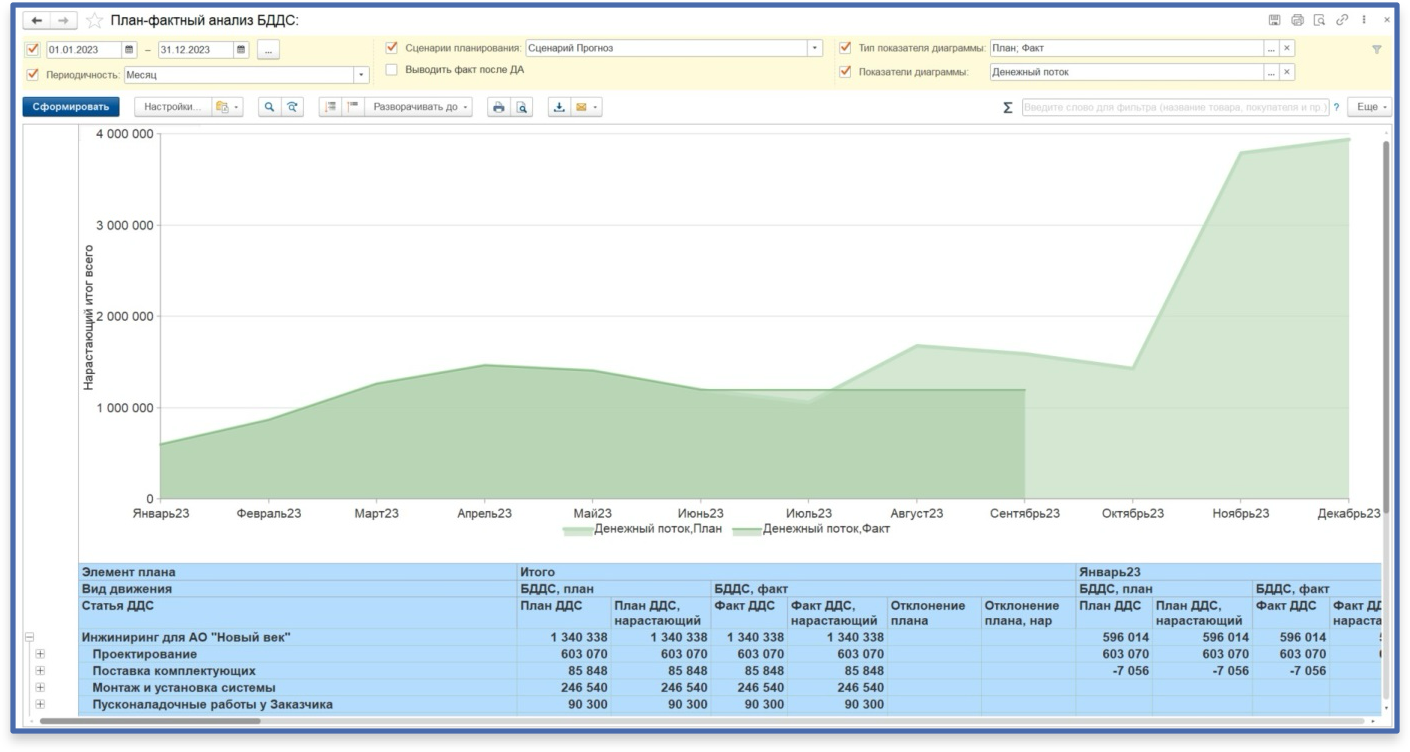Click the magnifier search icon in toolbar
1410x752 pixels.
tap(269, 107)
